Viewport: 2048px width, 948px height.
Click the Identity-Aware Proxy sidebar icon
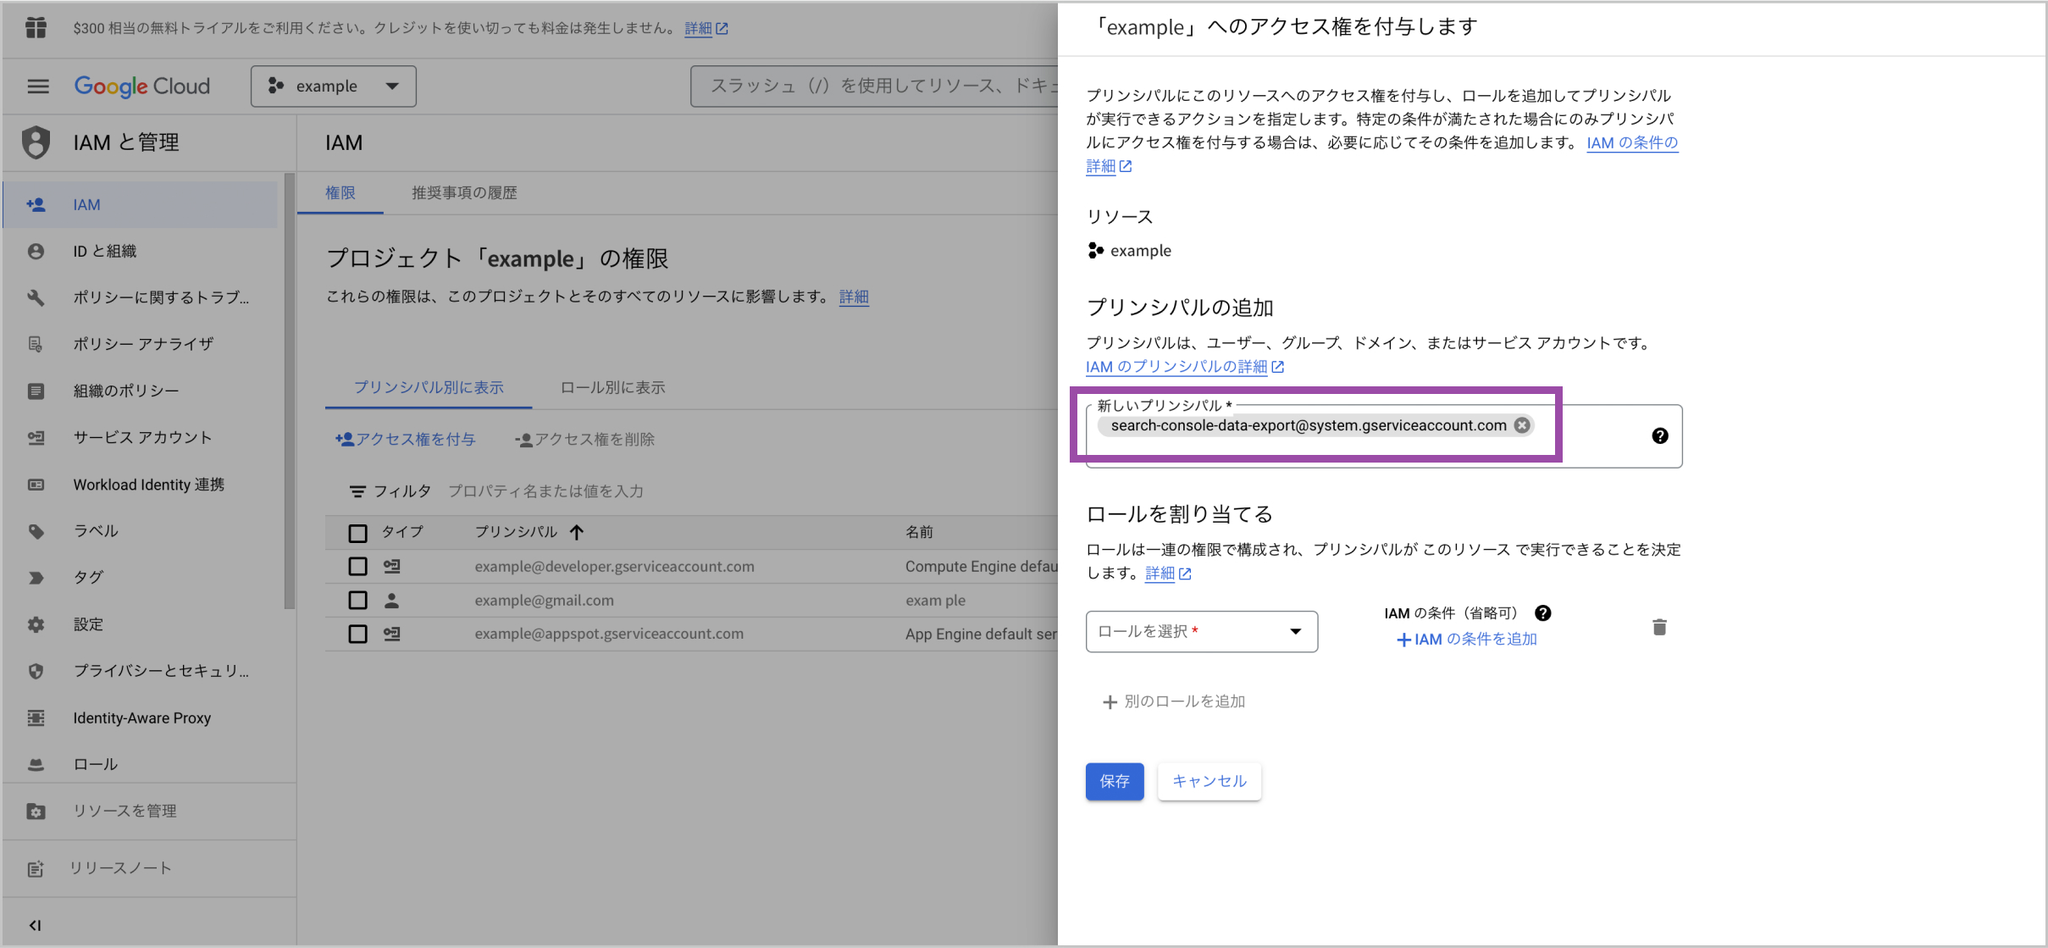point(36,718)
